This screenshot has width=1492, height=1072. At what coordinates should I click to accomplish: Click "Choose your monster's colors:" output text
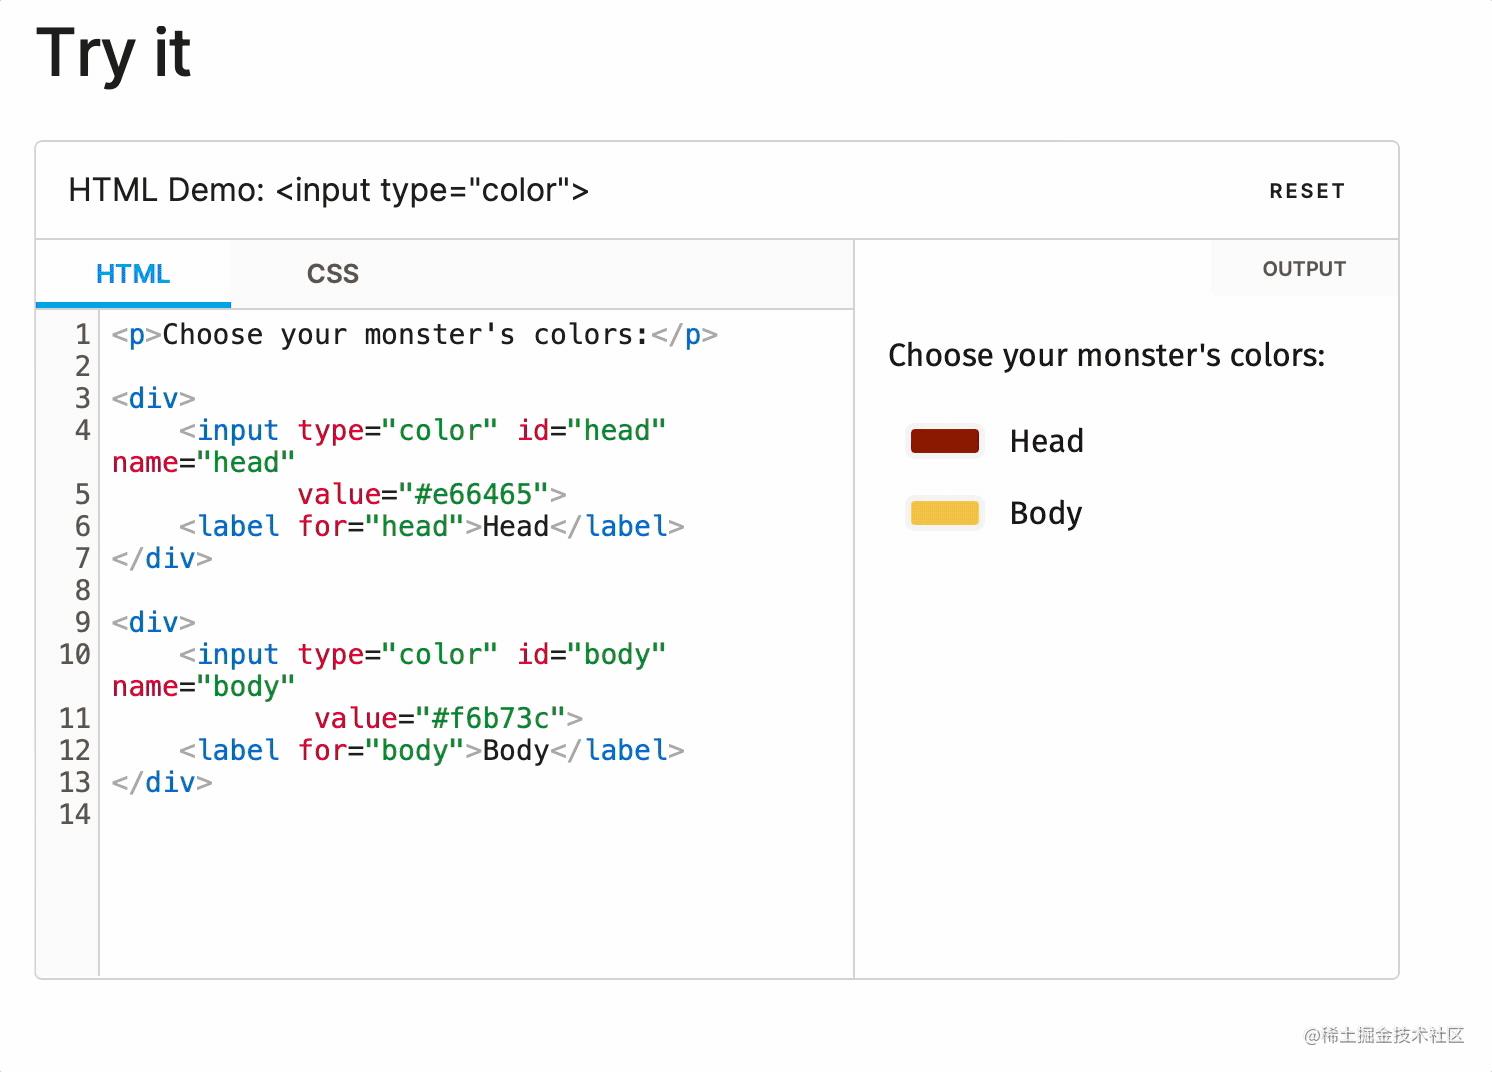(1106, 355)
